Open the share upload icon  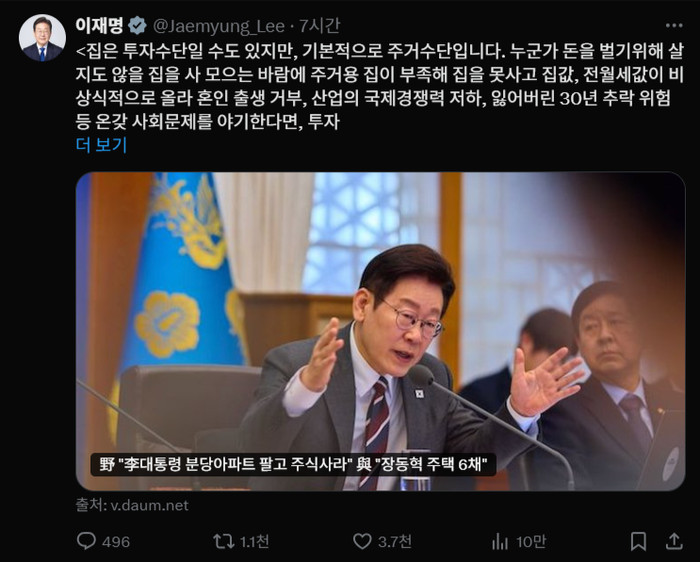click(x=674, y=541)
